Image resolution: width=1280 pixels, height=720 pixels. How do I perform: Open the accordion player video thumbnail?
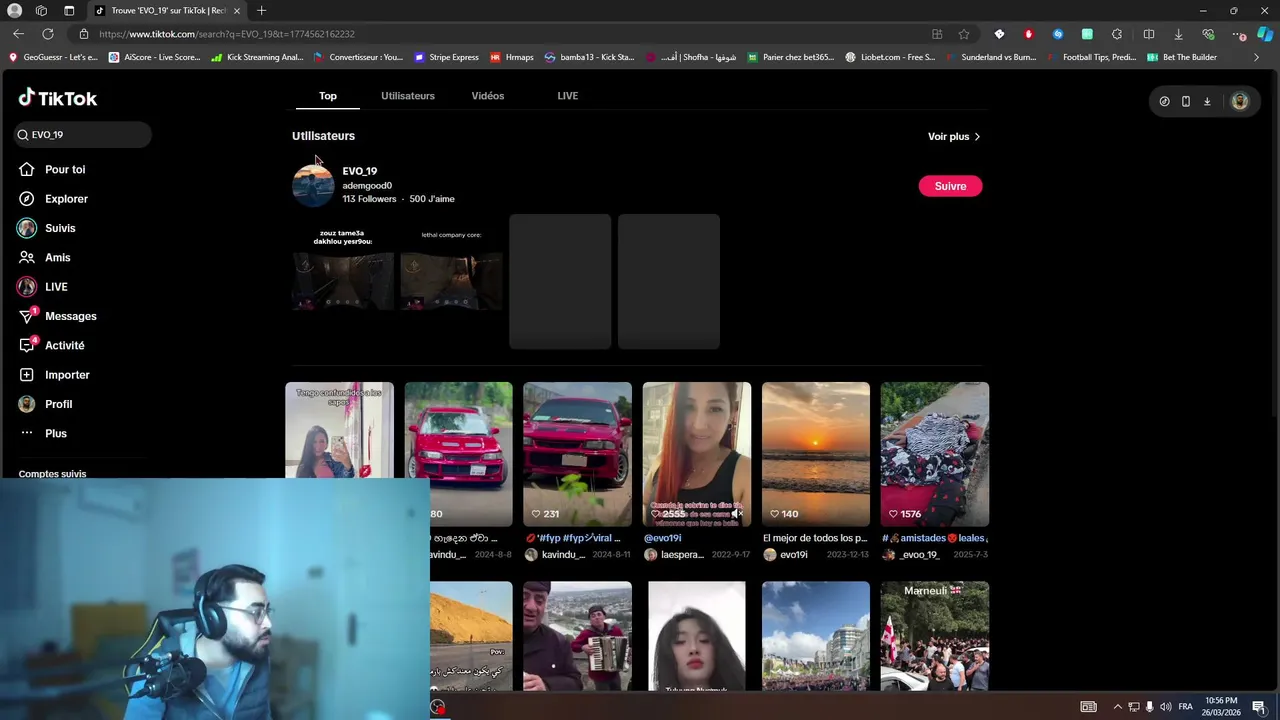(x=577, y=636)
